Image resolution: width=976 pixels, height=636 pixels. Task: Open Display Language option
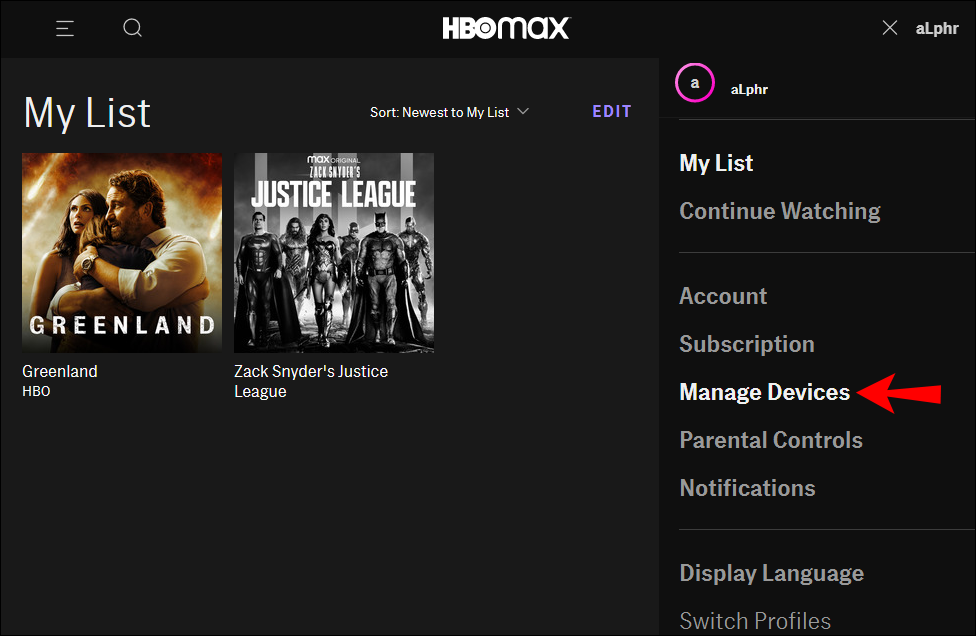[x=771, y=573]
